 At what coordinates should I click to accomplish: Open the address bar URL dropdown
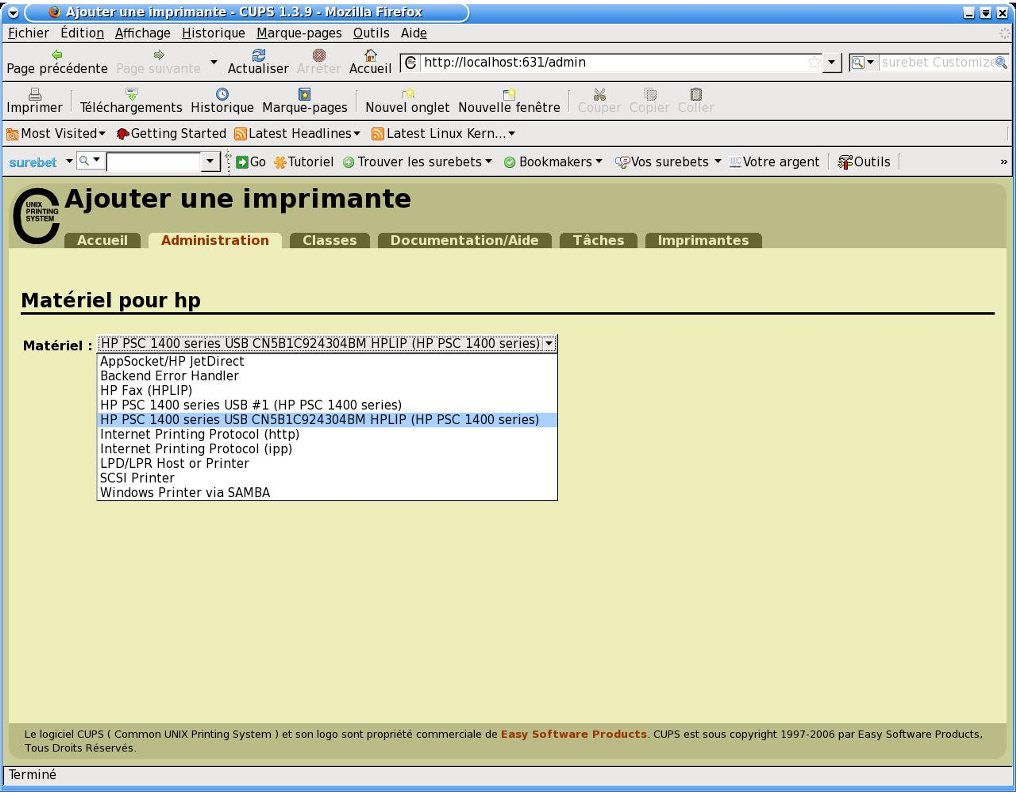(x=831, y=62)
